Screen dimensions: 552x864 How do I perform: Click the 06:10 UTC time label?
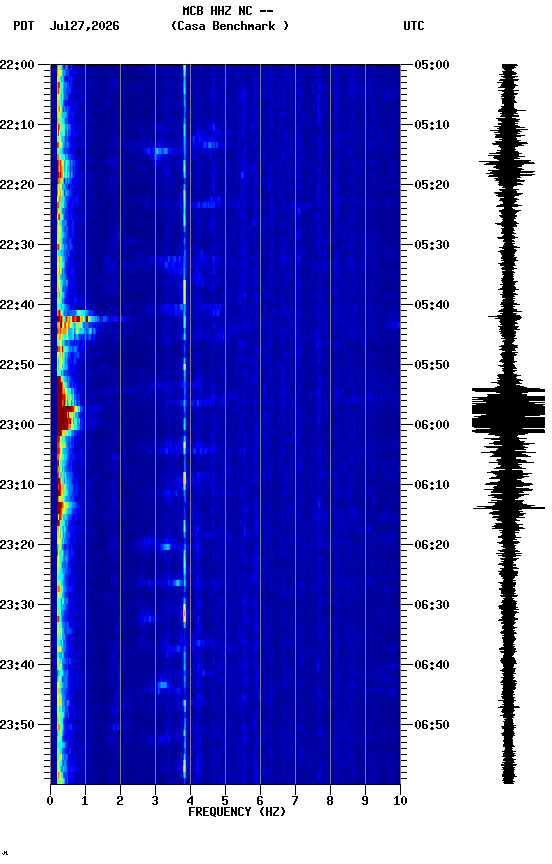[x=432, y=485]
